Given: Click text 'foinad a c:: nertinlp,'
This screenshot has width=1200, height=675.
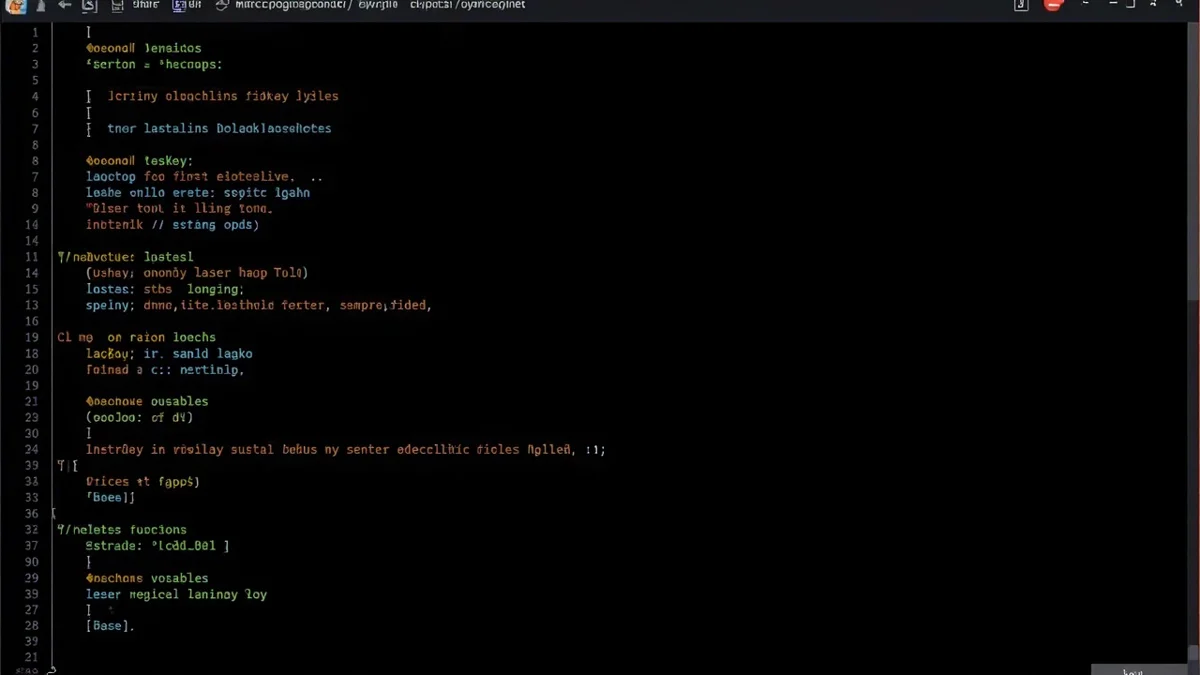Looking at the screenshot, I should pos(166,369).
